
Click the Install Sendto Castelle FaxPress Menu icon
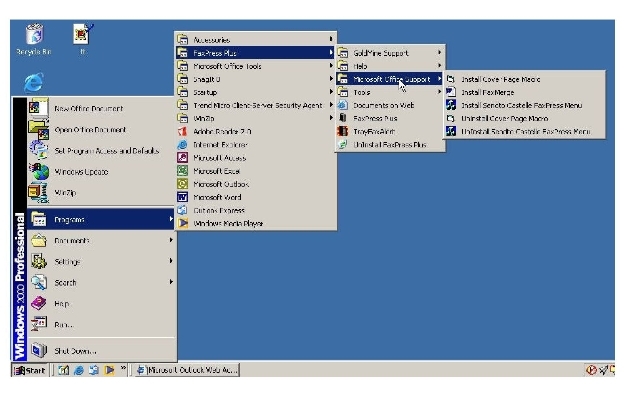[x=451, y=105]
